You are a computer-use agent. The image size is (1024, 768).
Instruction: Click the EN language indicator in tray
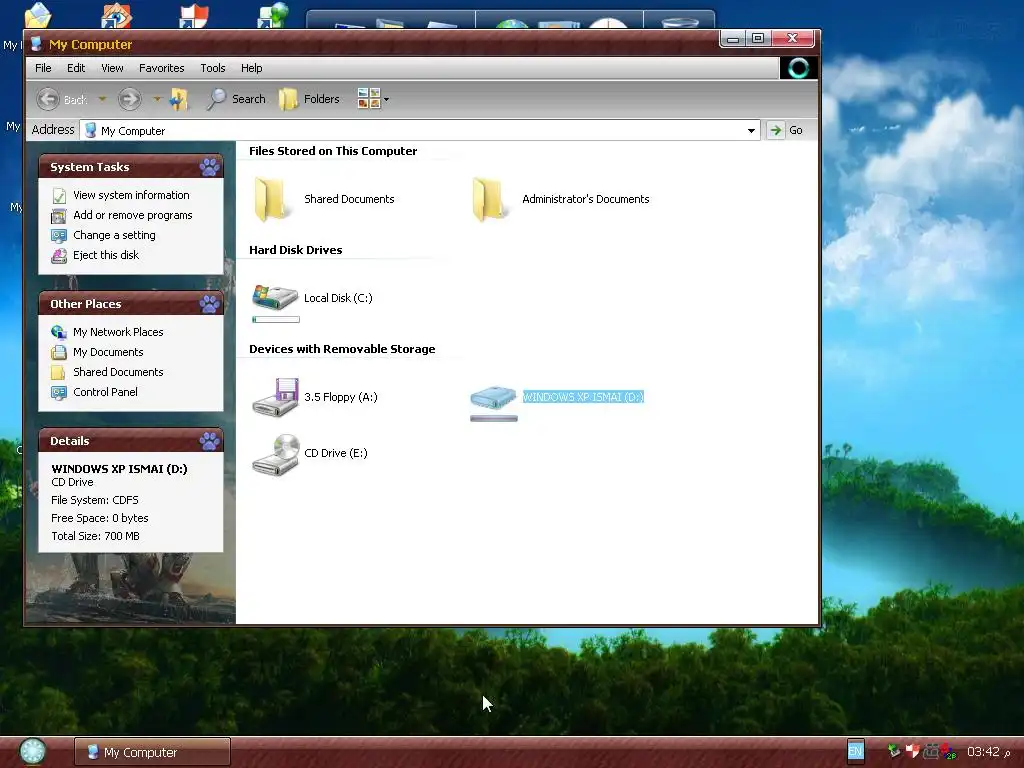856,751
